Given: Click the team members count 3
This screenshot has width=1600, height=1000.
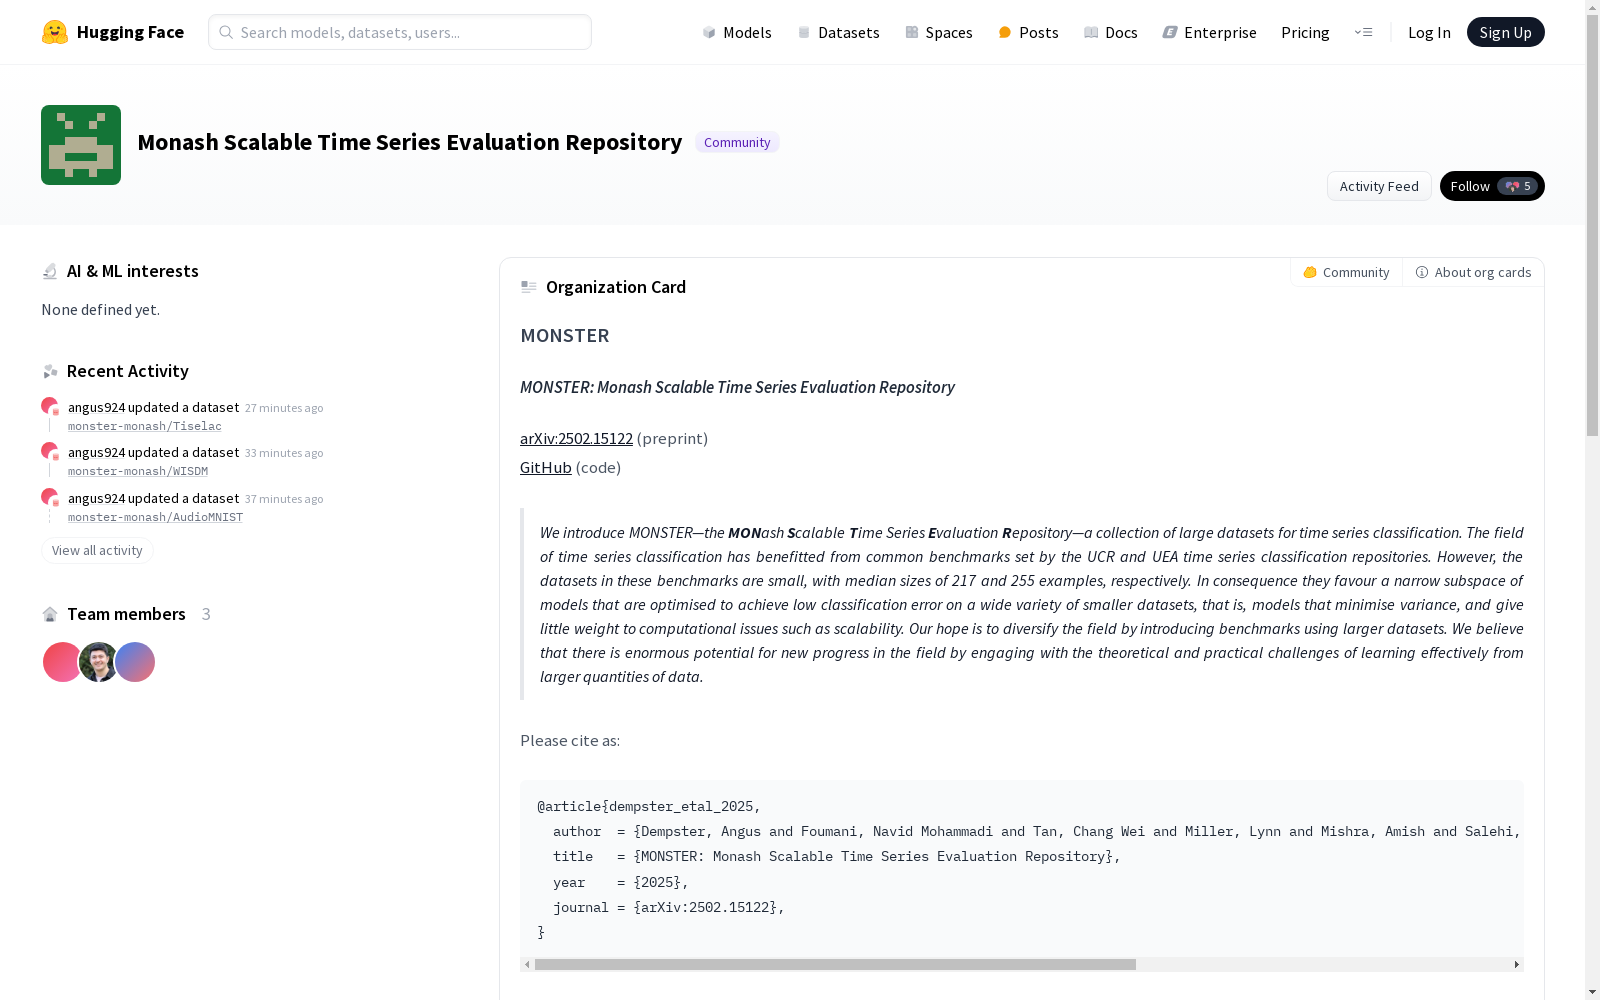Looking at the screenshot, I should (x=206, y=614).
